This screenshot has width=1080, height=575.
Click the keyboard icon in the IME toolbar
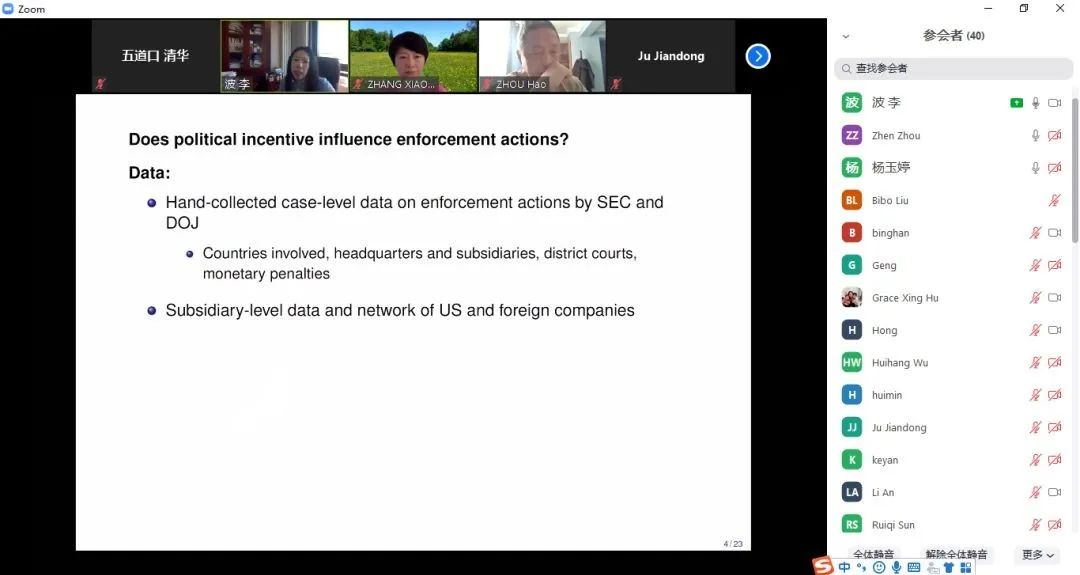[913, 567]
